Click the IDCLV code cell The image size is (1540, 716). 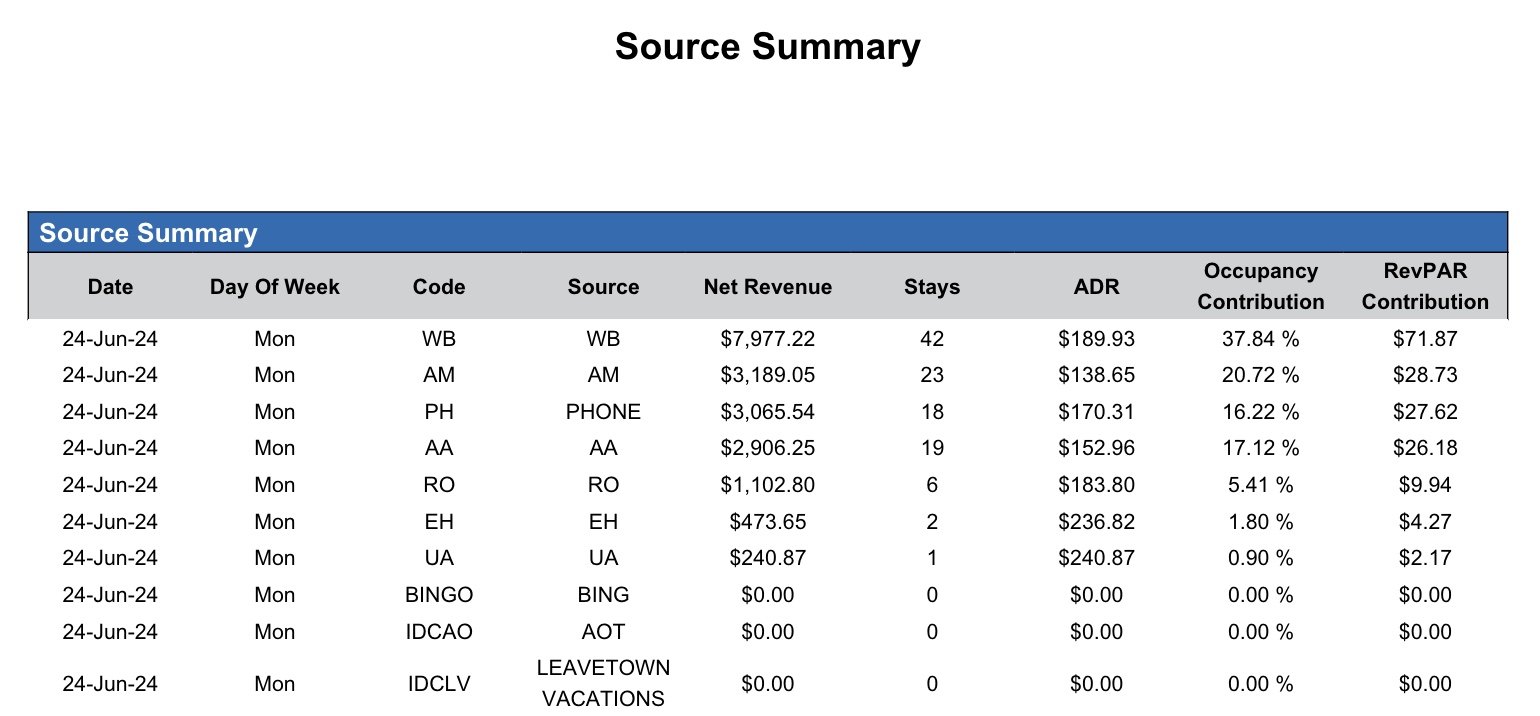[439, 684]
